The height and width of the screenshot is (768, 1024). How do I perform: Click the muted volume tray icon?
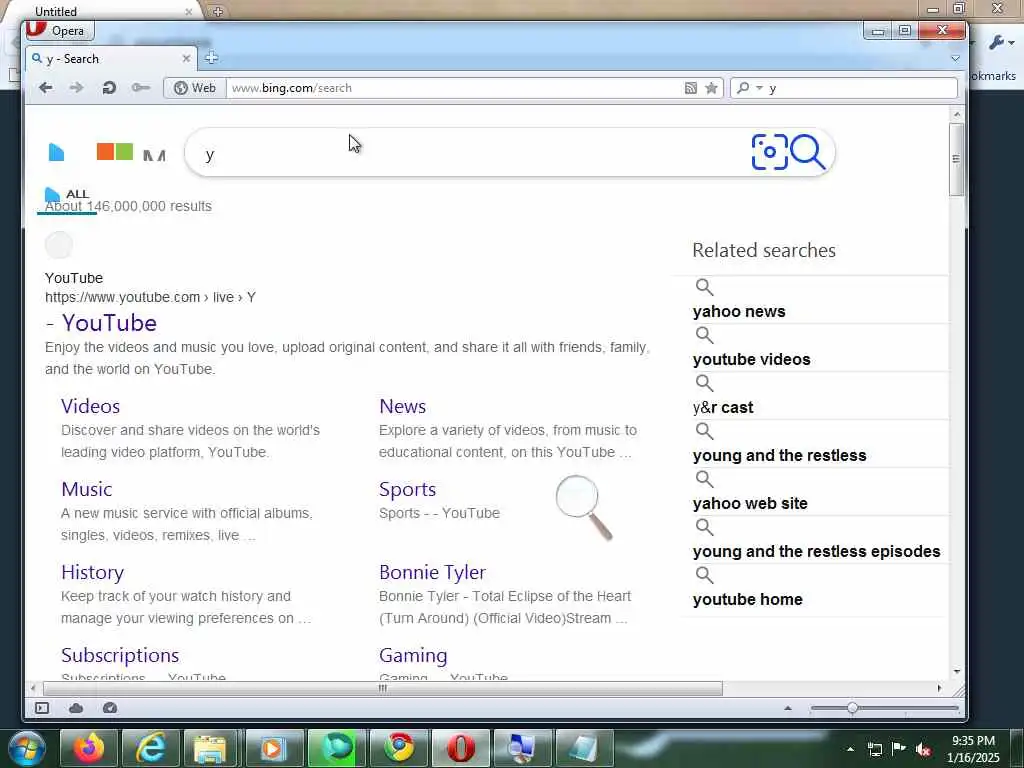click(x=923, y=749)
